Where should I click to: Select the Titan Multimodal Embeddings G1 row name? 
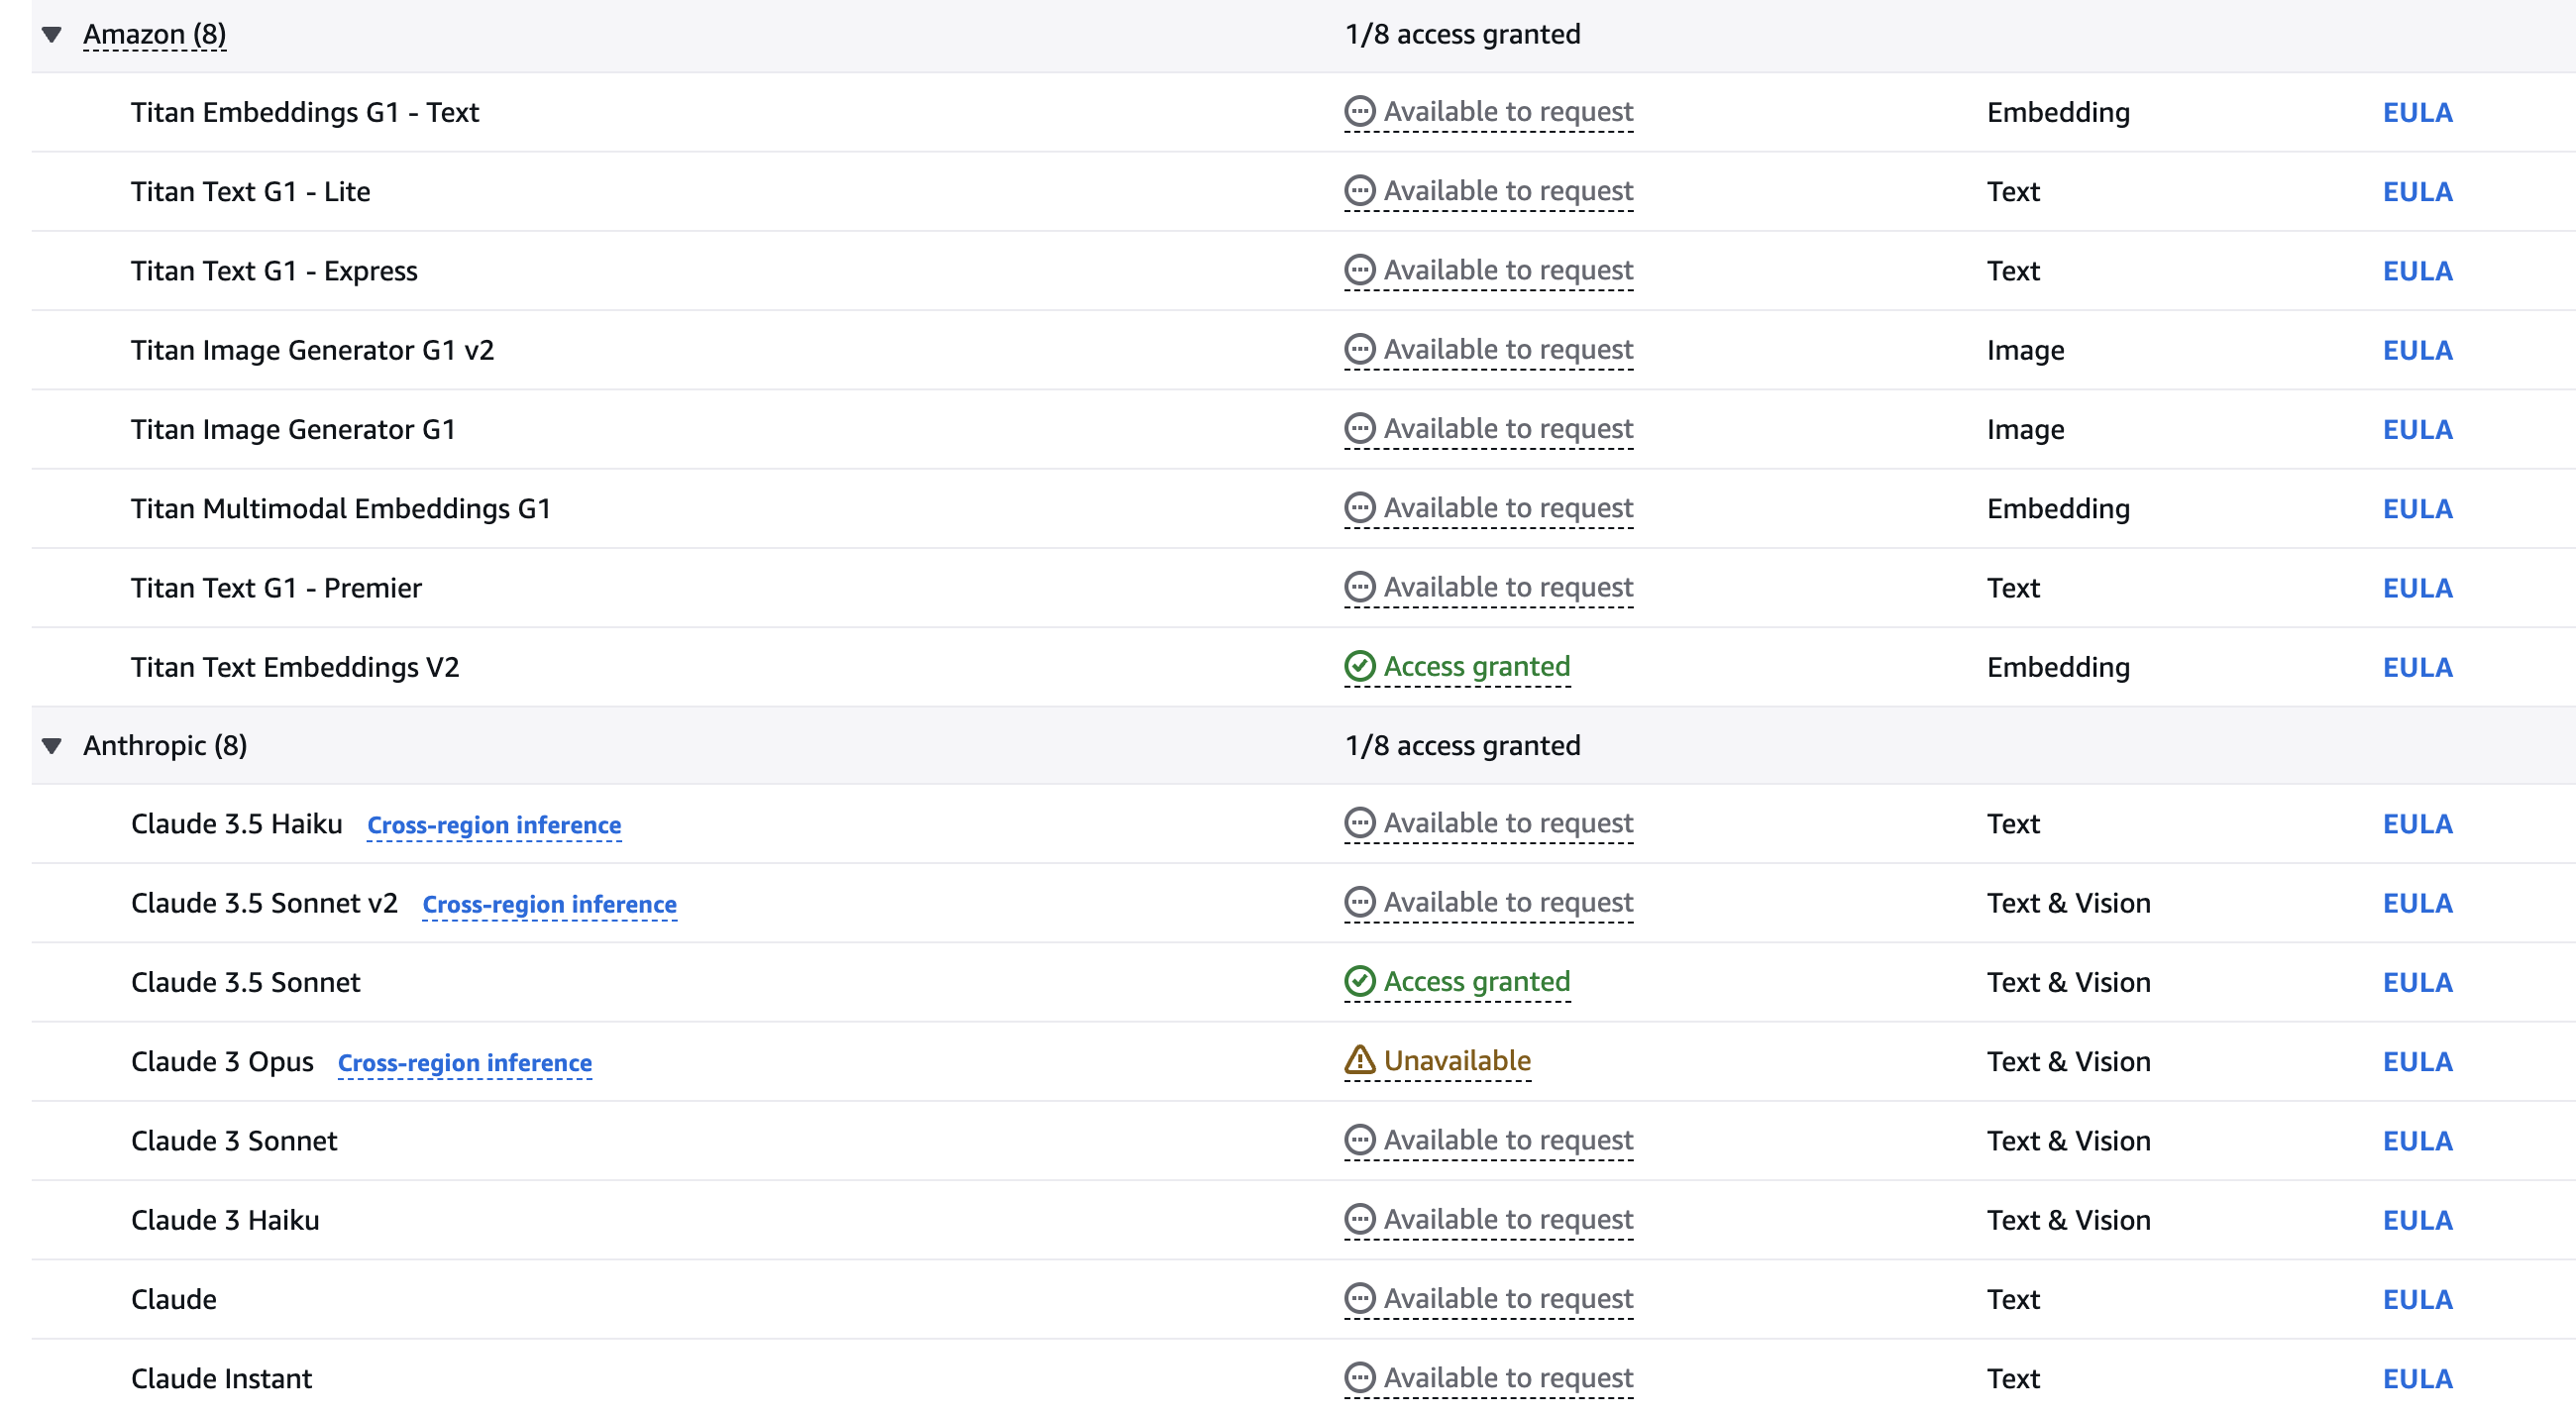pos(341,509)
